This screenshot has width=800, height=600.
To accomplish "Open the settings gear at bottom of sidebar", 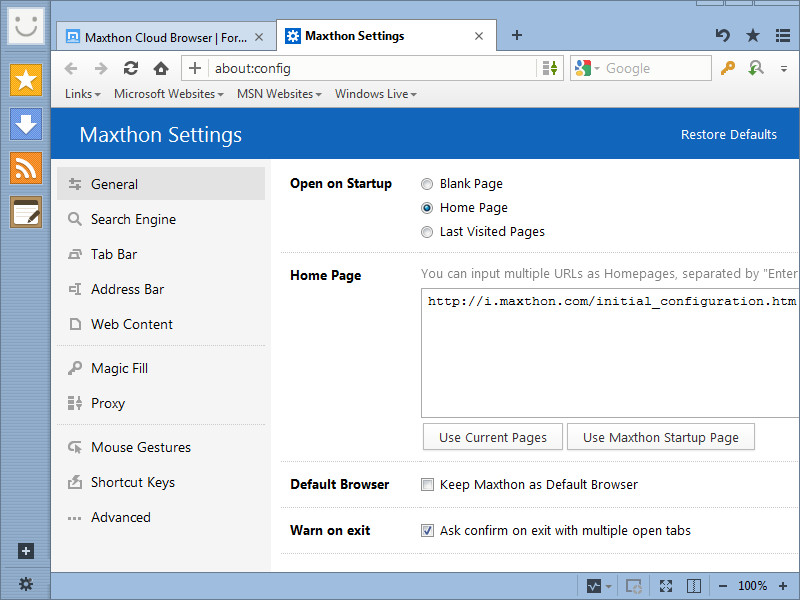I will (x=25, y=584).
